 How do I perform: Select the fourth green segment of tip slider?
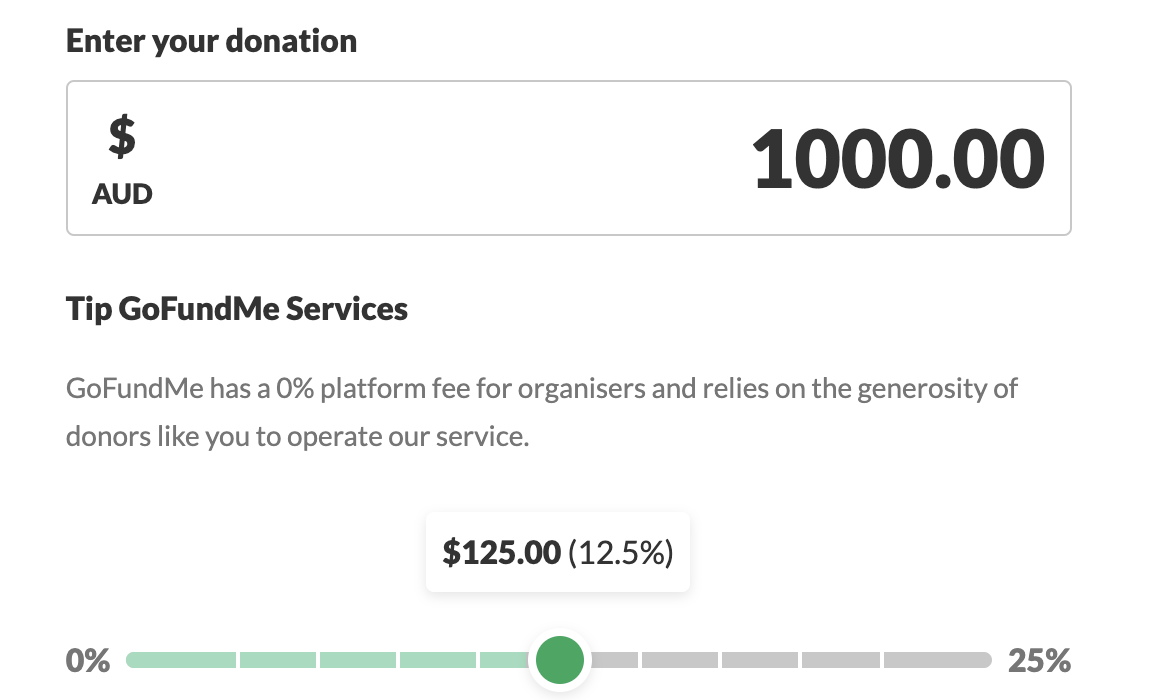438,660
